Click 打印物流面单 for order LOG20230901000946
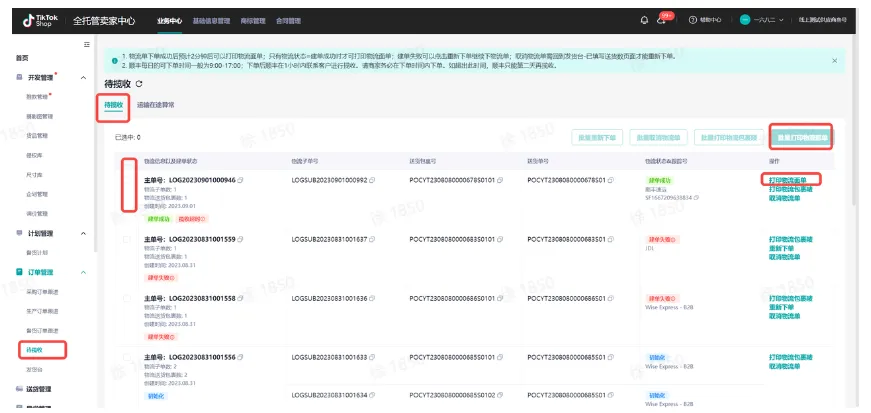The width and height of the screenshot is (871, 413). click(788, 180)
